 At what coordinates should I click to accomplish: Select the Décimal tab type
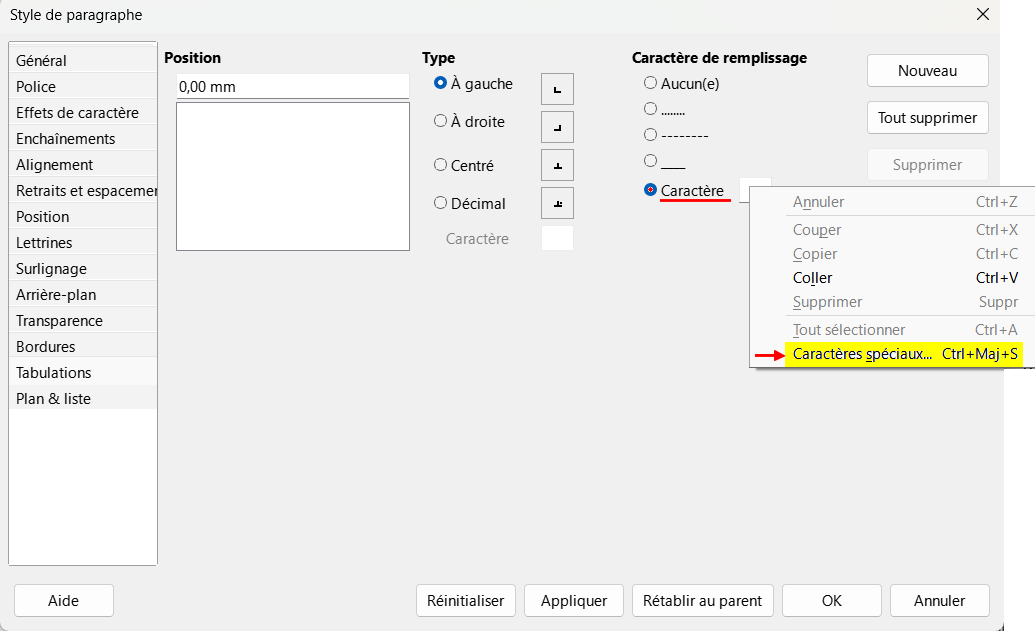click(469, 203)
